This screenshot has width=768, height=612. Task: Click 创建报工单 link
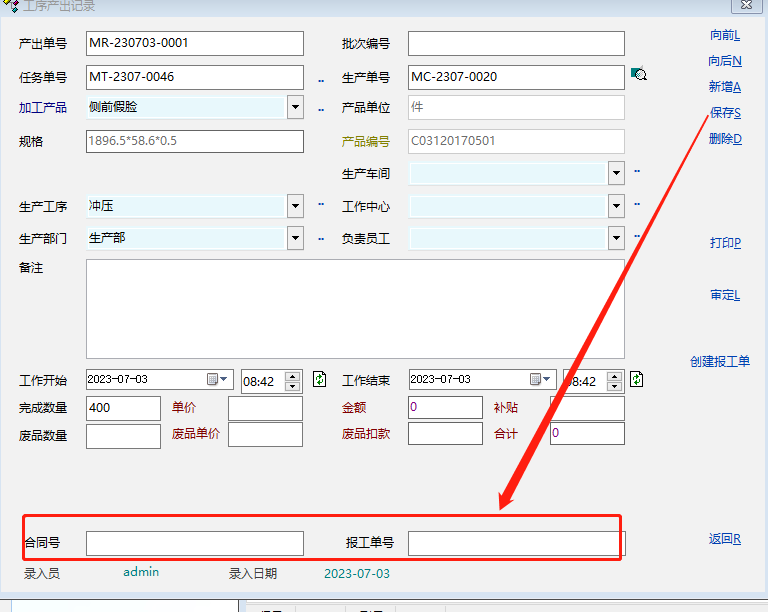(x=719, y=362)
